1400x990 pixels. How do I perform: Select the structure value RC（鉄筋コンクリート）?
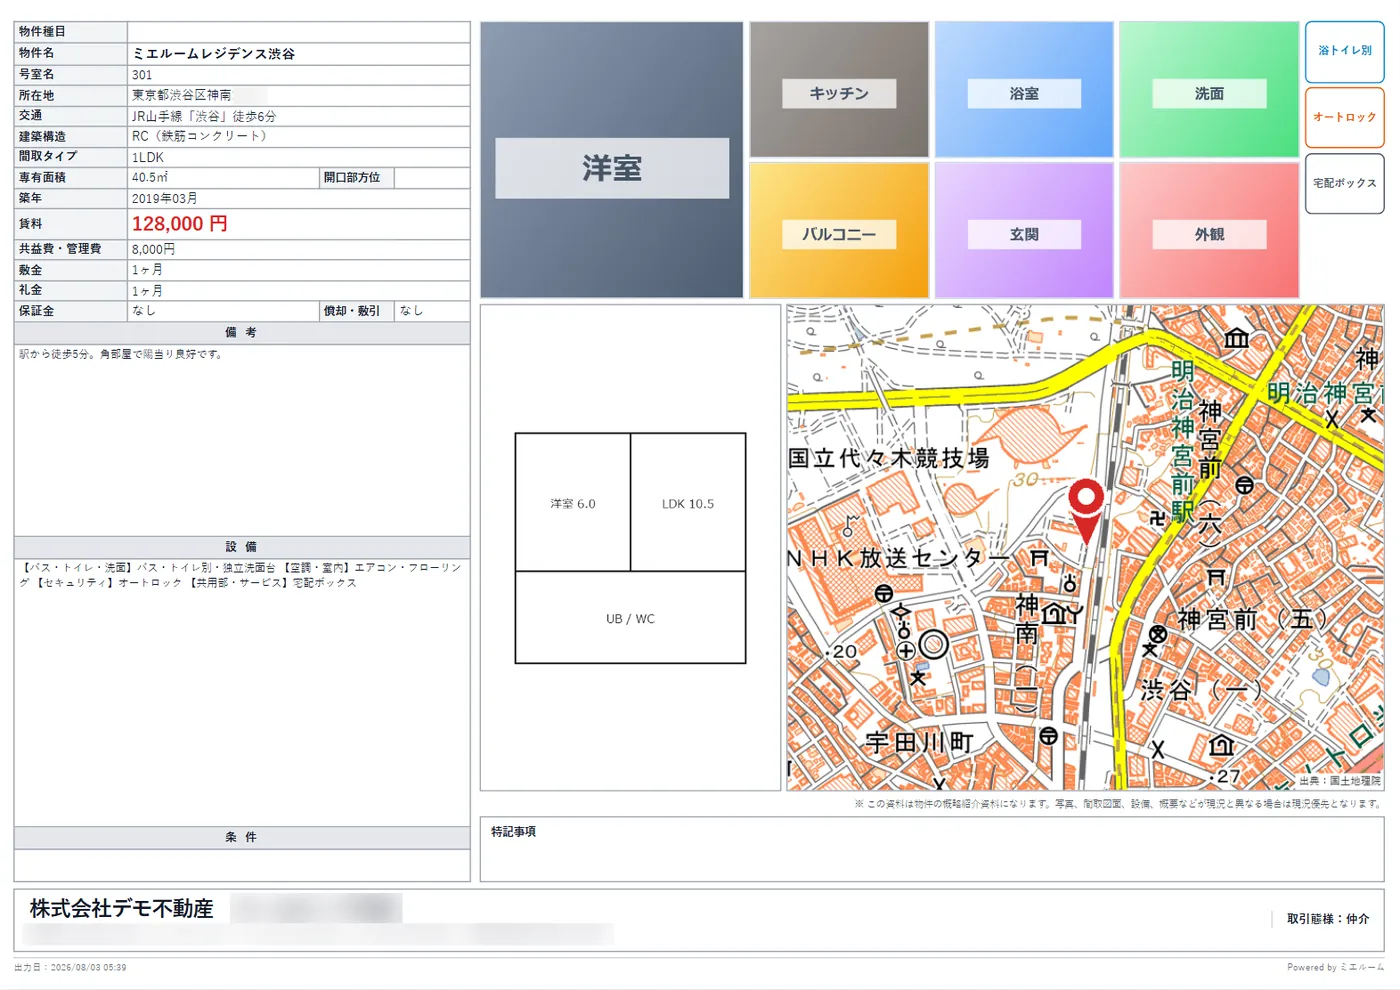202,136
